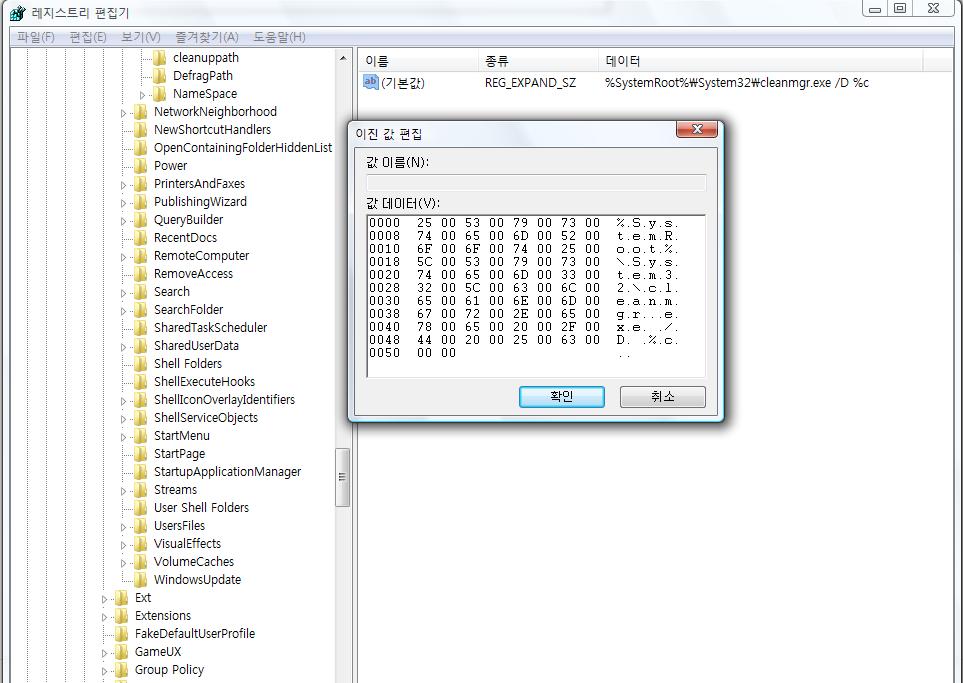
Task: Click the tree scrollbar up arrow
Action: click(x=343, y=58)
